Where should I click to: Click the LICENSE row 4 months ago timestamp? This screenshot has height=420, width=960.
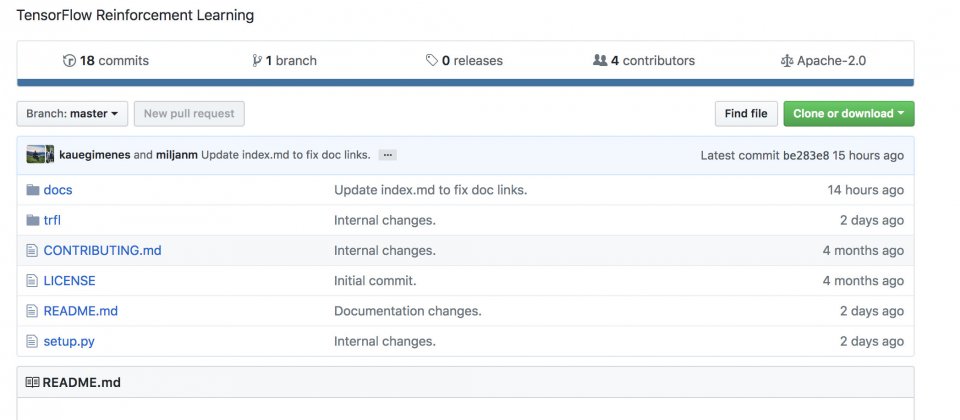863,280
